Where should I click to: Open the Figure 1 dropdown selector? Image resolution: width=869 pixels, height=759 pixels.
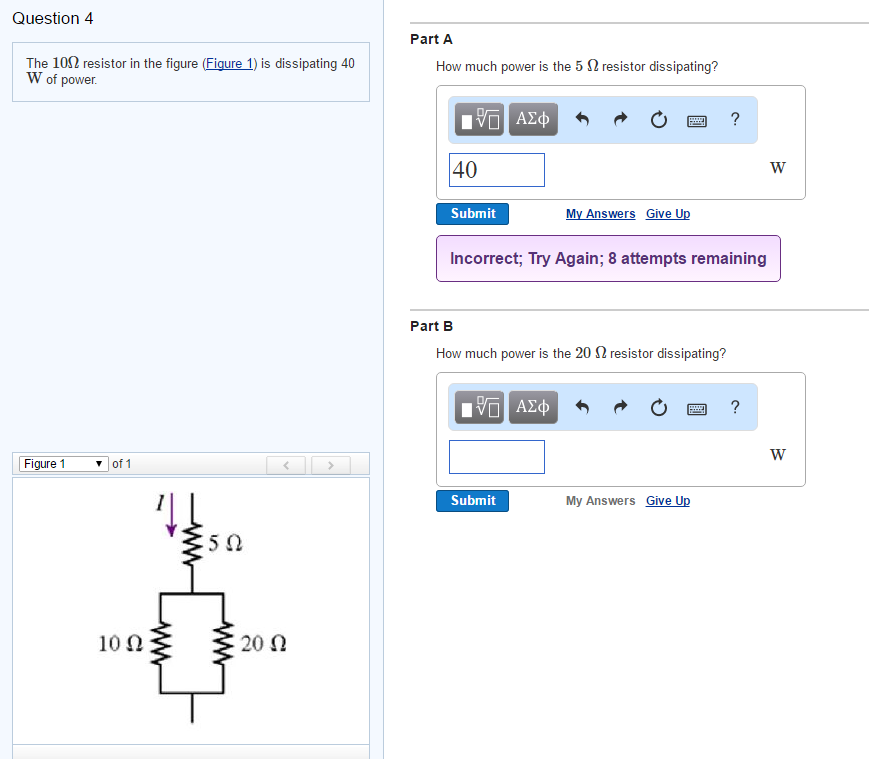click(x=63, y=464)
